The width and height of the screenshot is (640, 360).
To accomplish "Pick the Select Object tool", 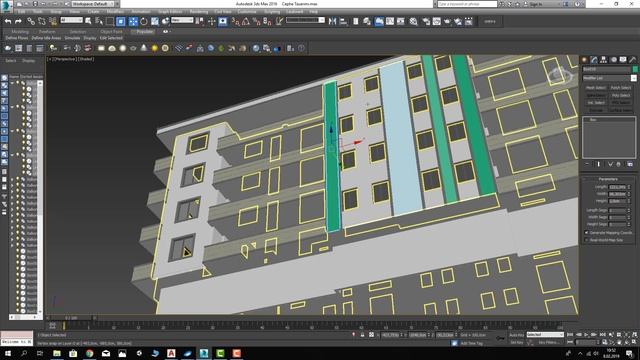I will click(x=88, y=21).
